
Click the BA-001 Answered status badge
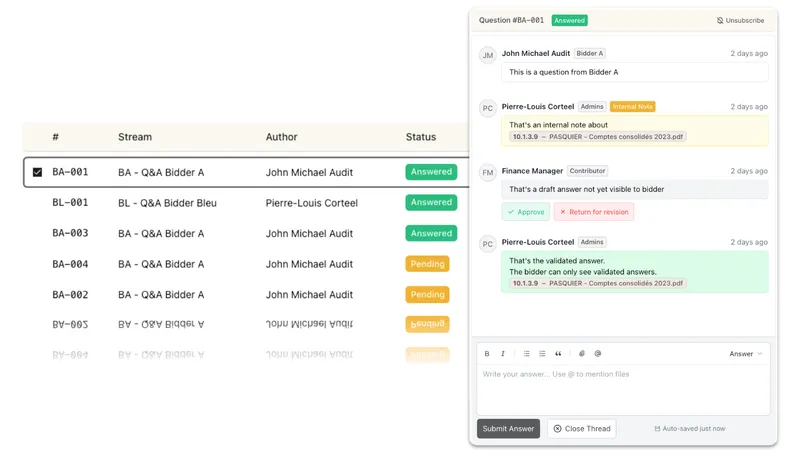[x=431, y=172]
